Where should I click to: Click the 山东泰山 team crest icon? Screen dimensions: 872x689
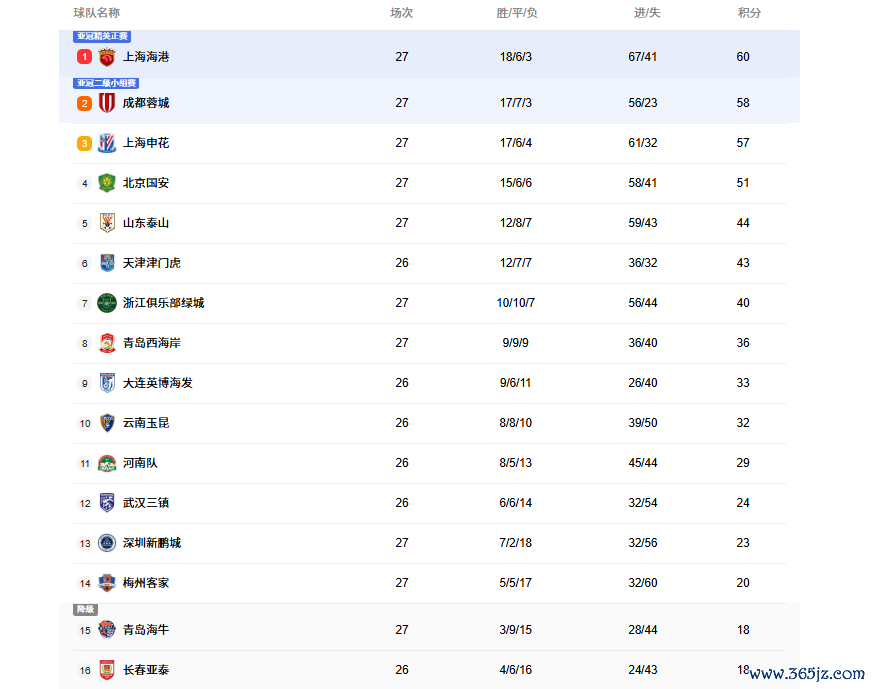tap(107, 223)
